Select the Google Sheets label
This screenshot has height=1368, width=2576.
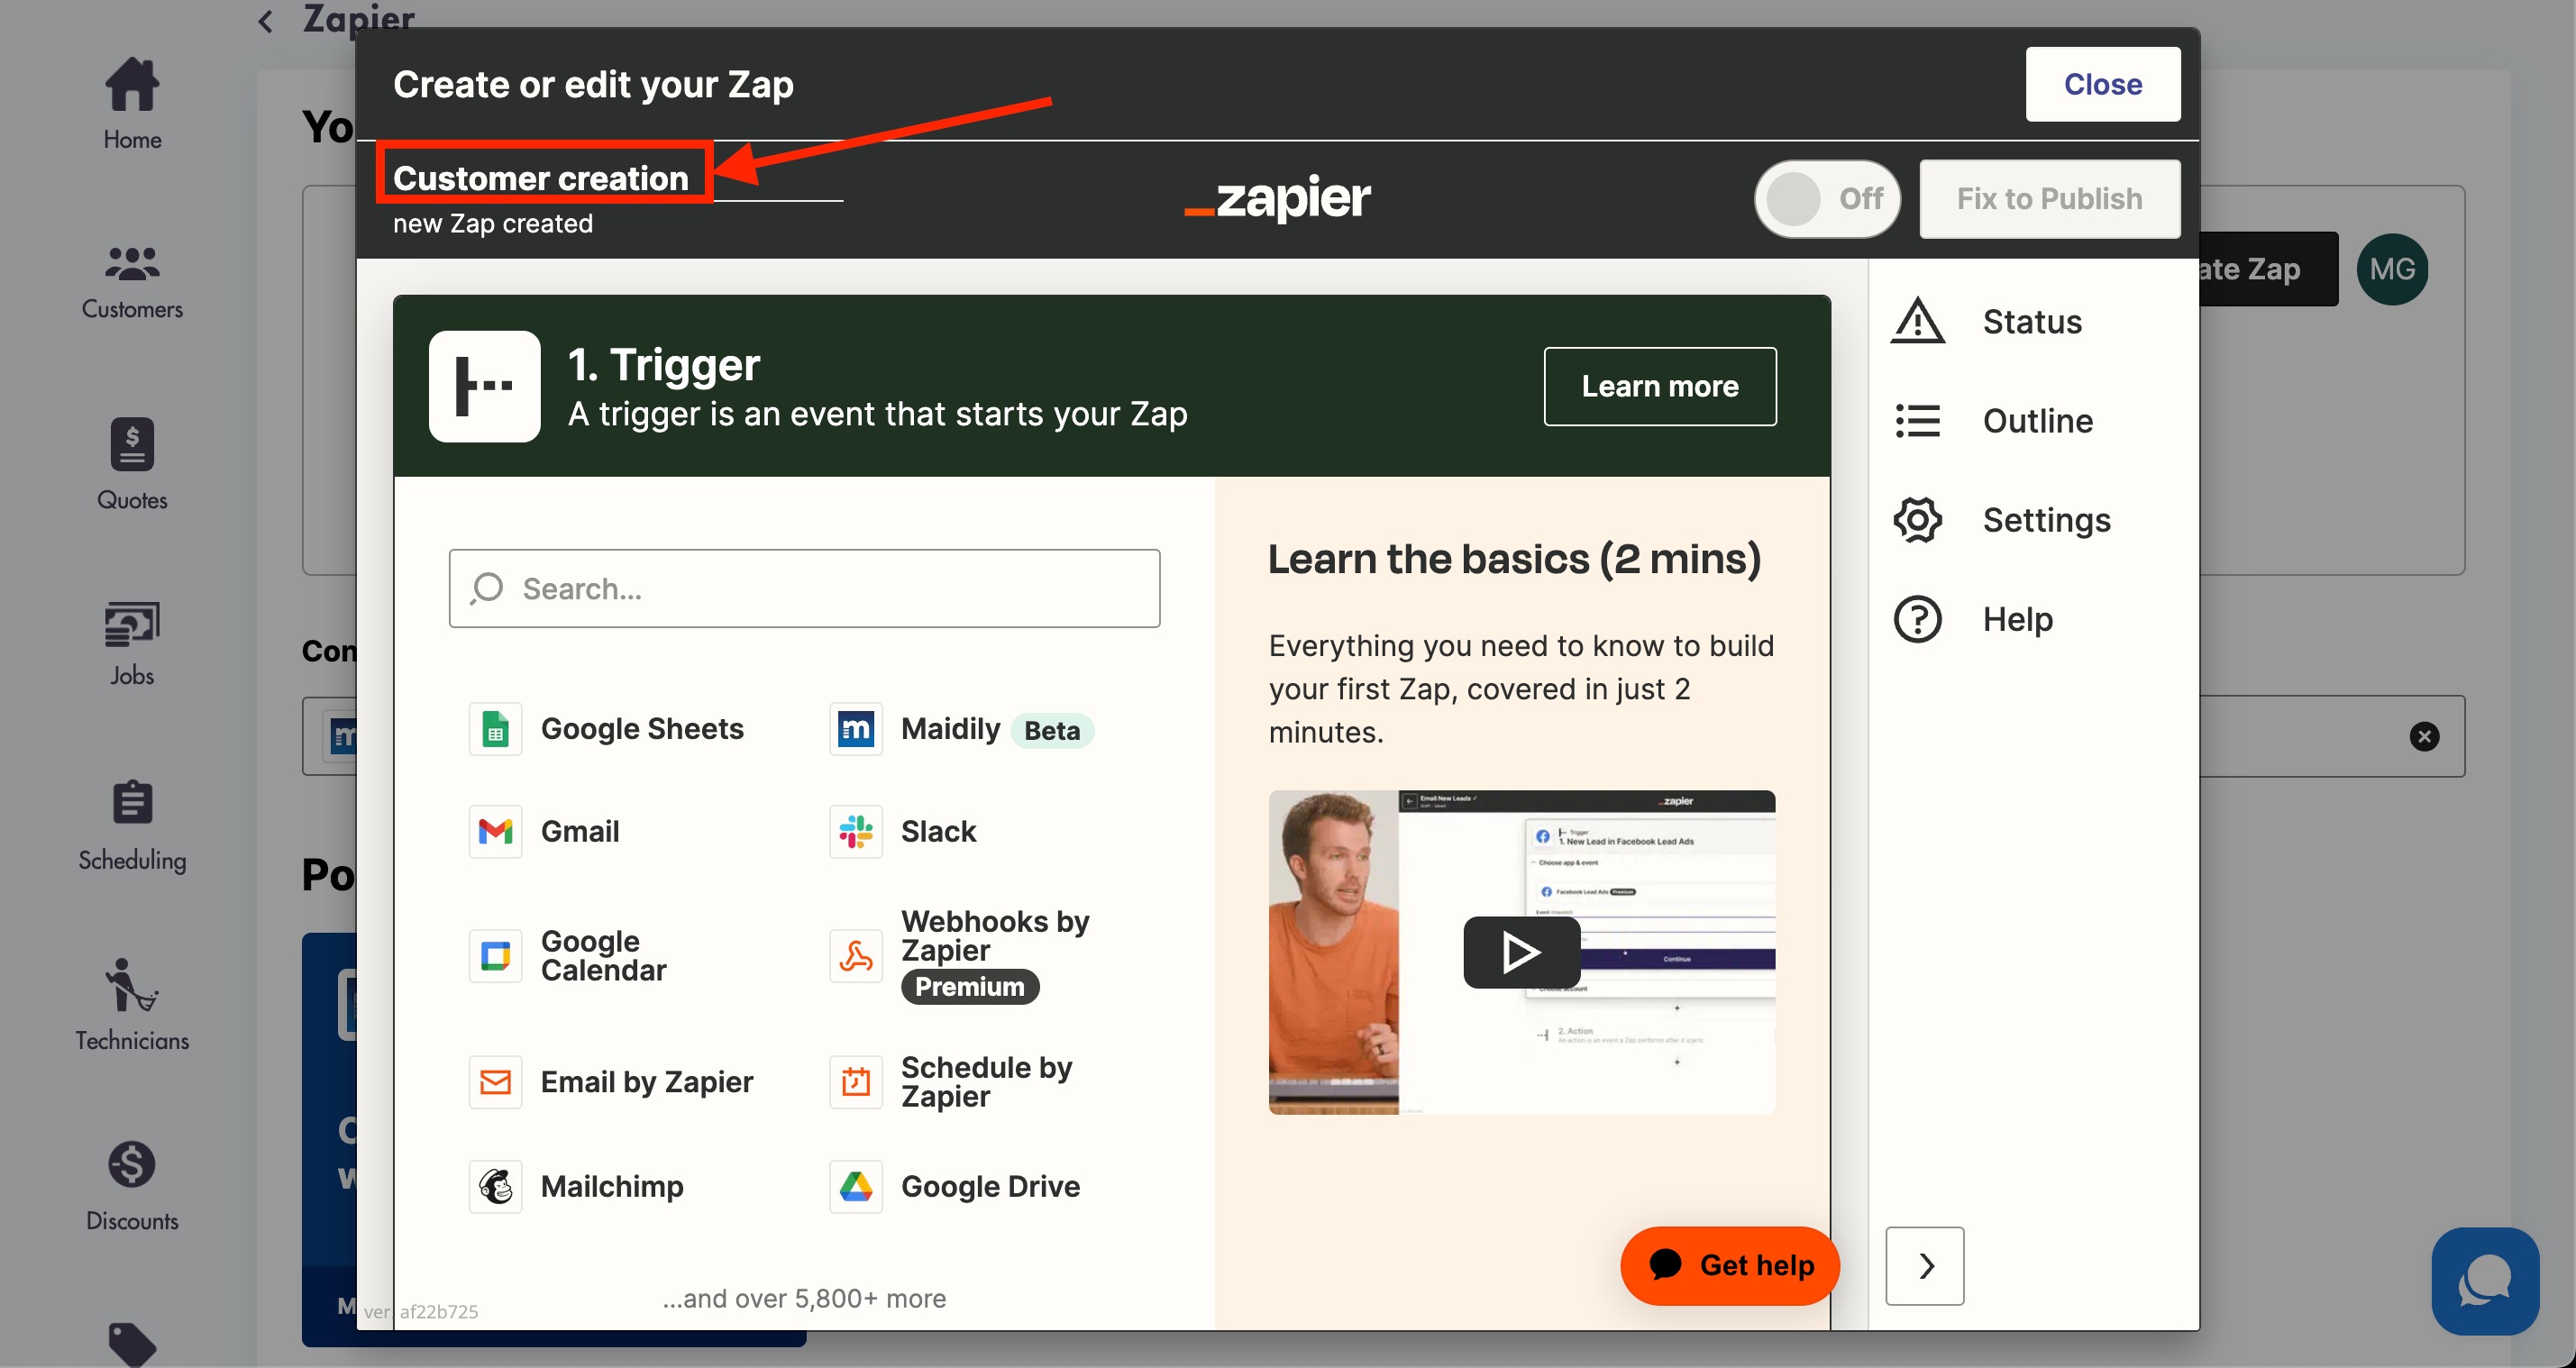point(642,729)
